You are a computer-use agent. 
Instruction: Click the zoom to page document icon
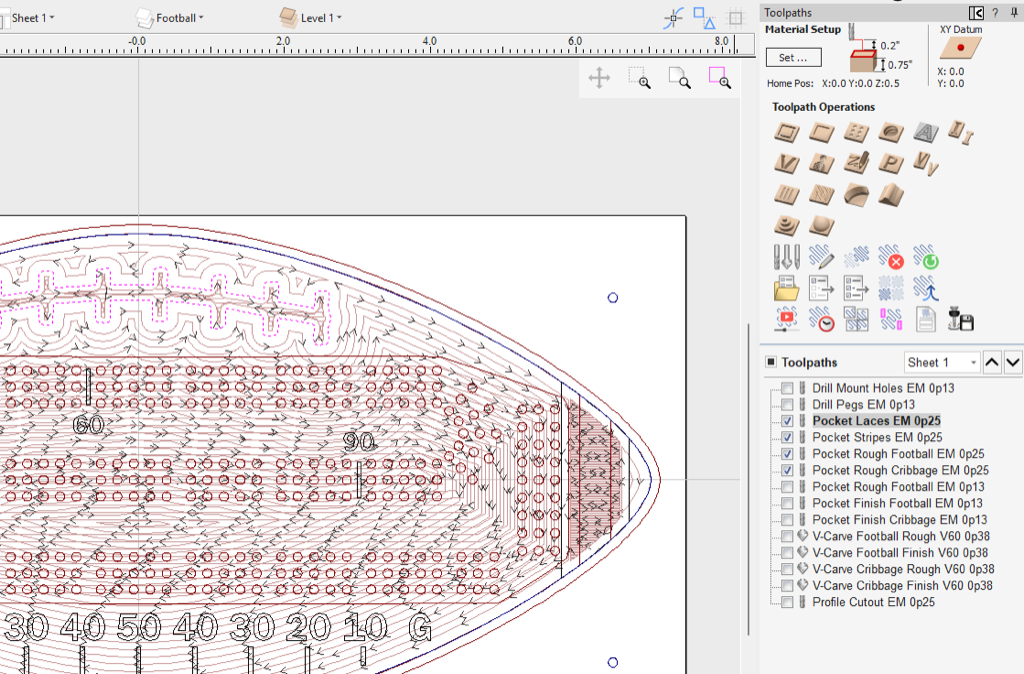tap(680, 78)
